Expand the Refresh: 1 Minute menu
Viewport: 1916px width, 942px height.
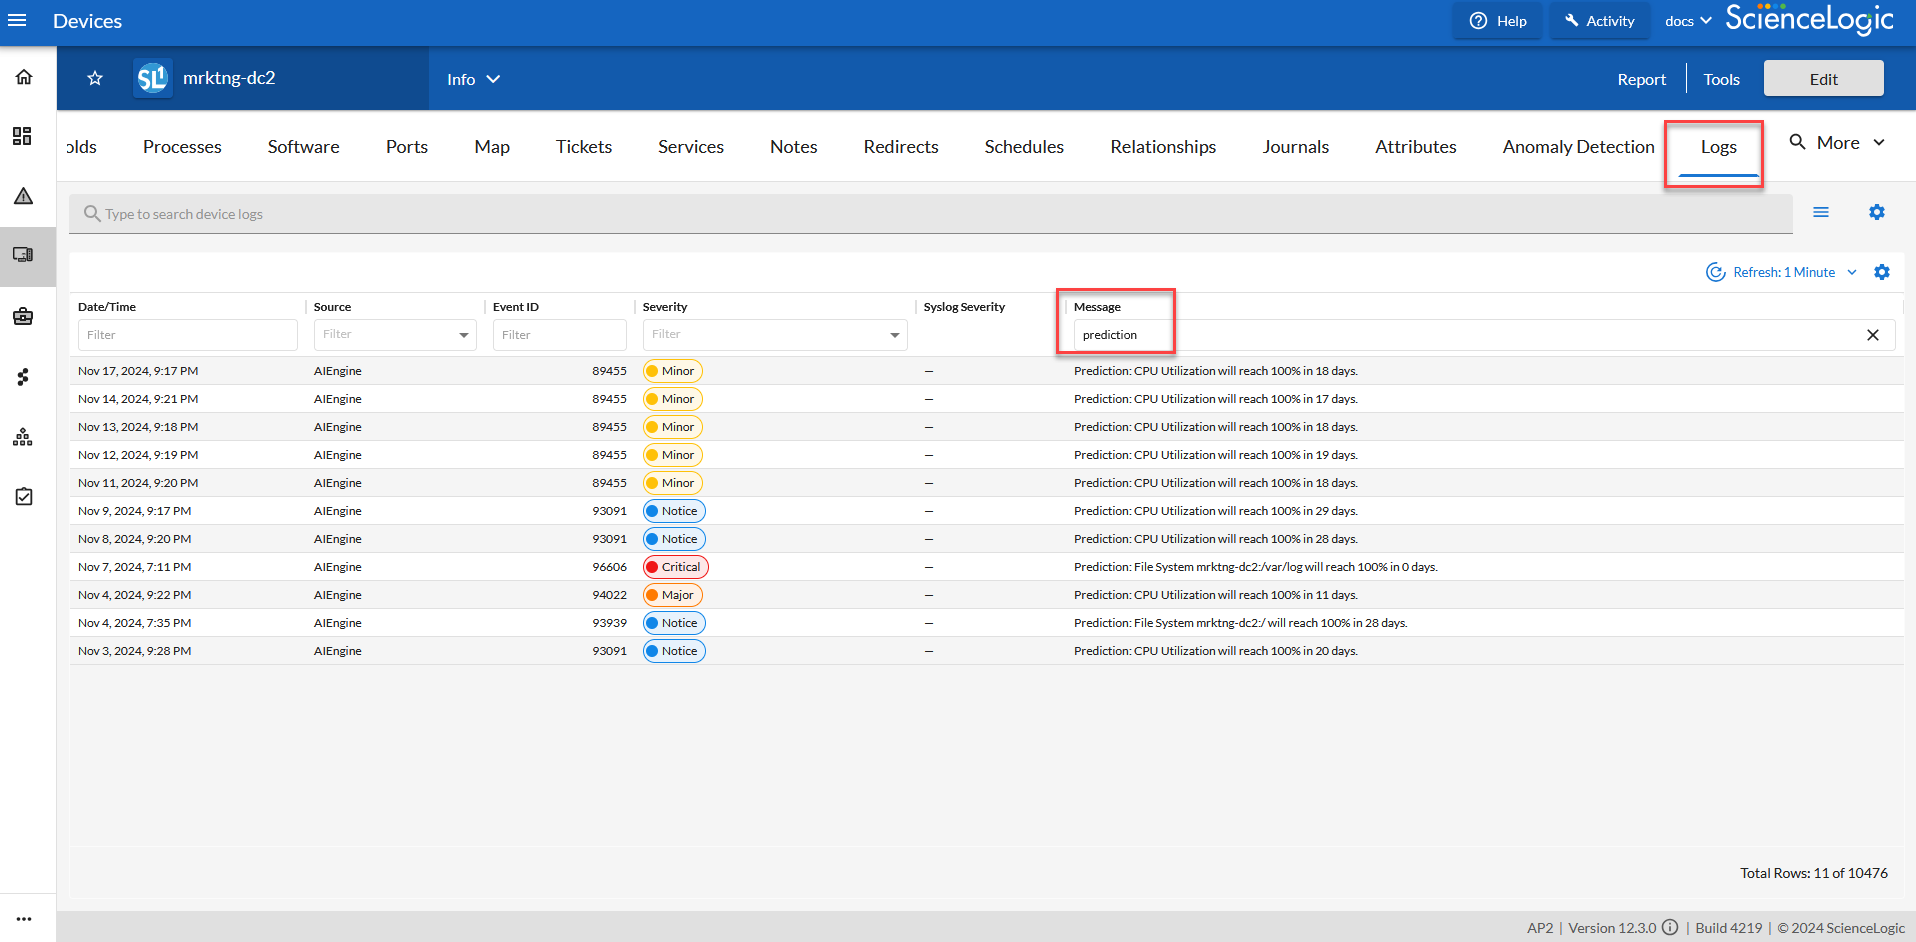pyautogui.click(x=1784, y=272)
